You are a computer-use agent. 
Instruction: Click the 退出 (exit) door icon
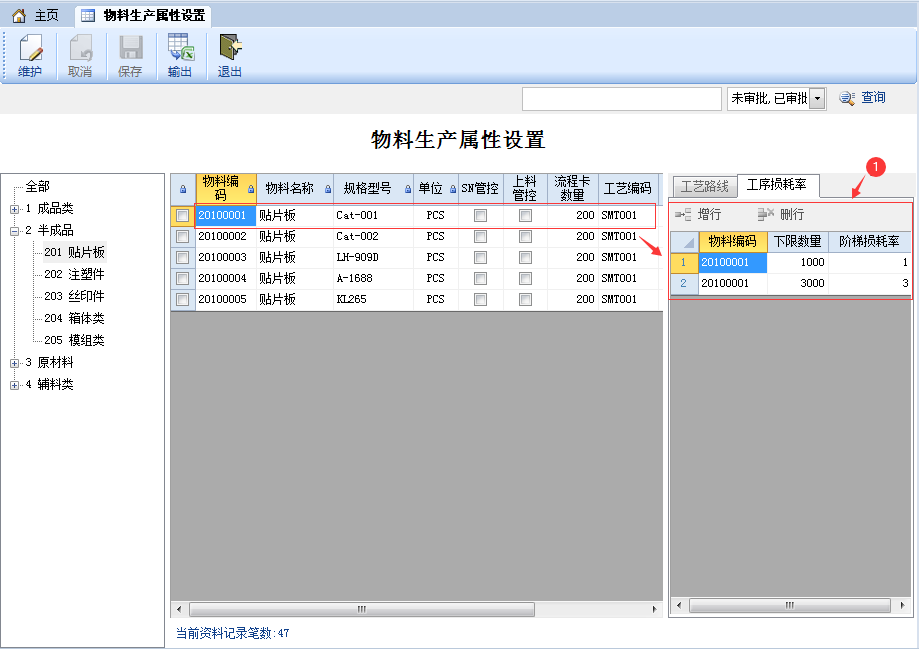230,48
